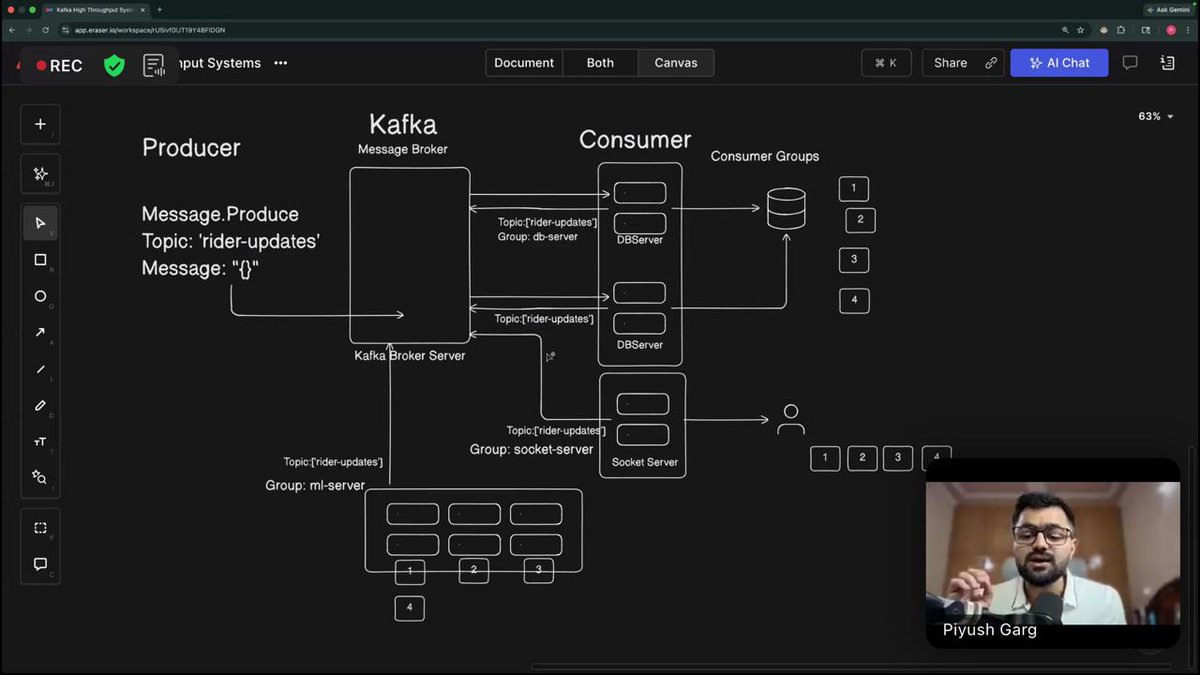Open the three-dot more options menu

281,63
